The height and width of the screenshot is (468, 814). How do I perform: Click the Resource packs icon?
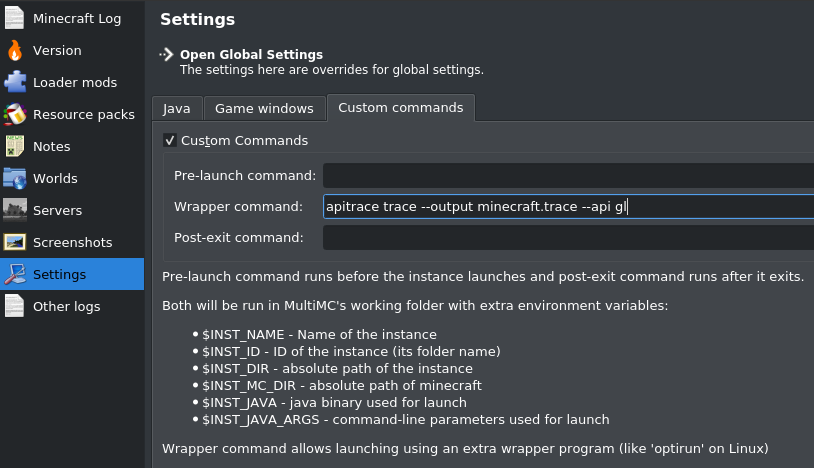[15, 114]
